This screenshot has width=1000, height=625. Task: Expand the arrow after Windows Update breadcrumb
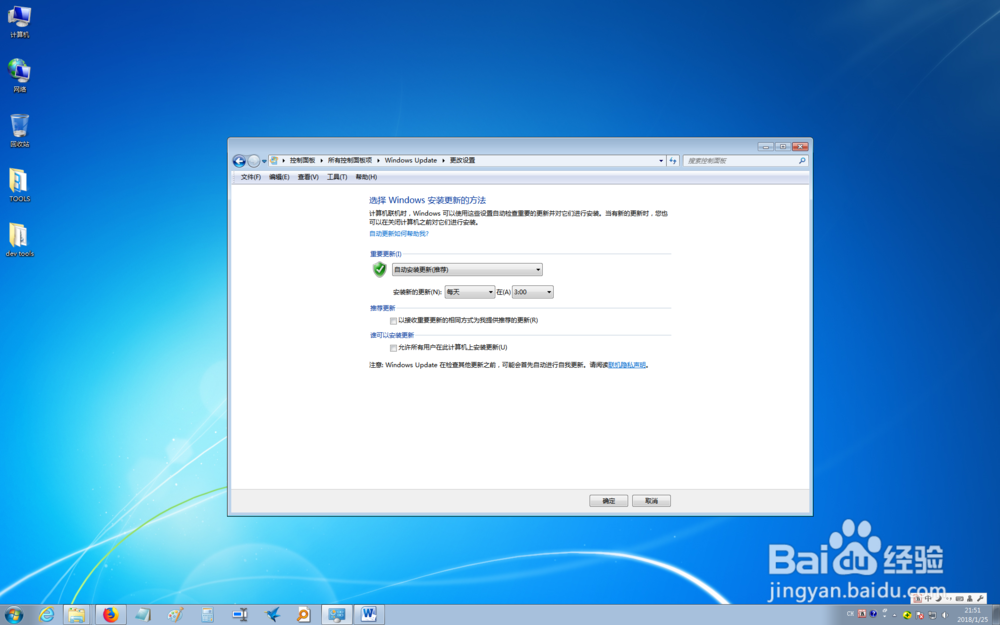tap(443, 161)
